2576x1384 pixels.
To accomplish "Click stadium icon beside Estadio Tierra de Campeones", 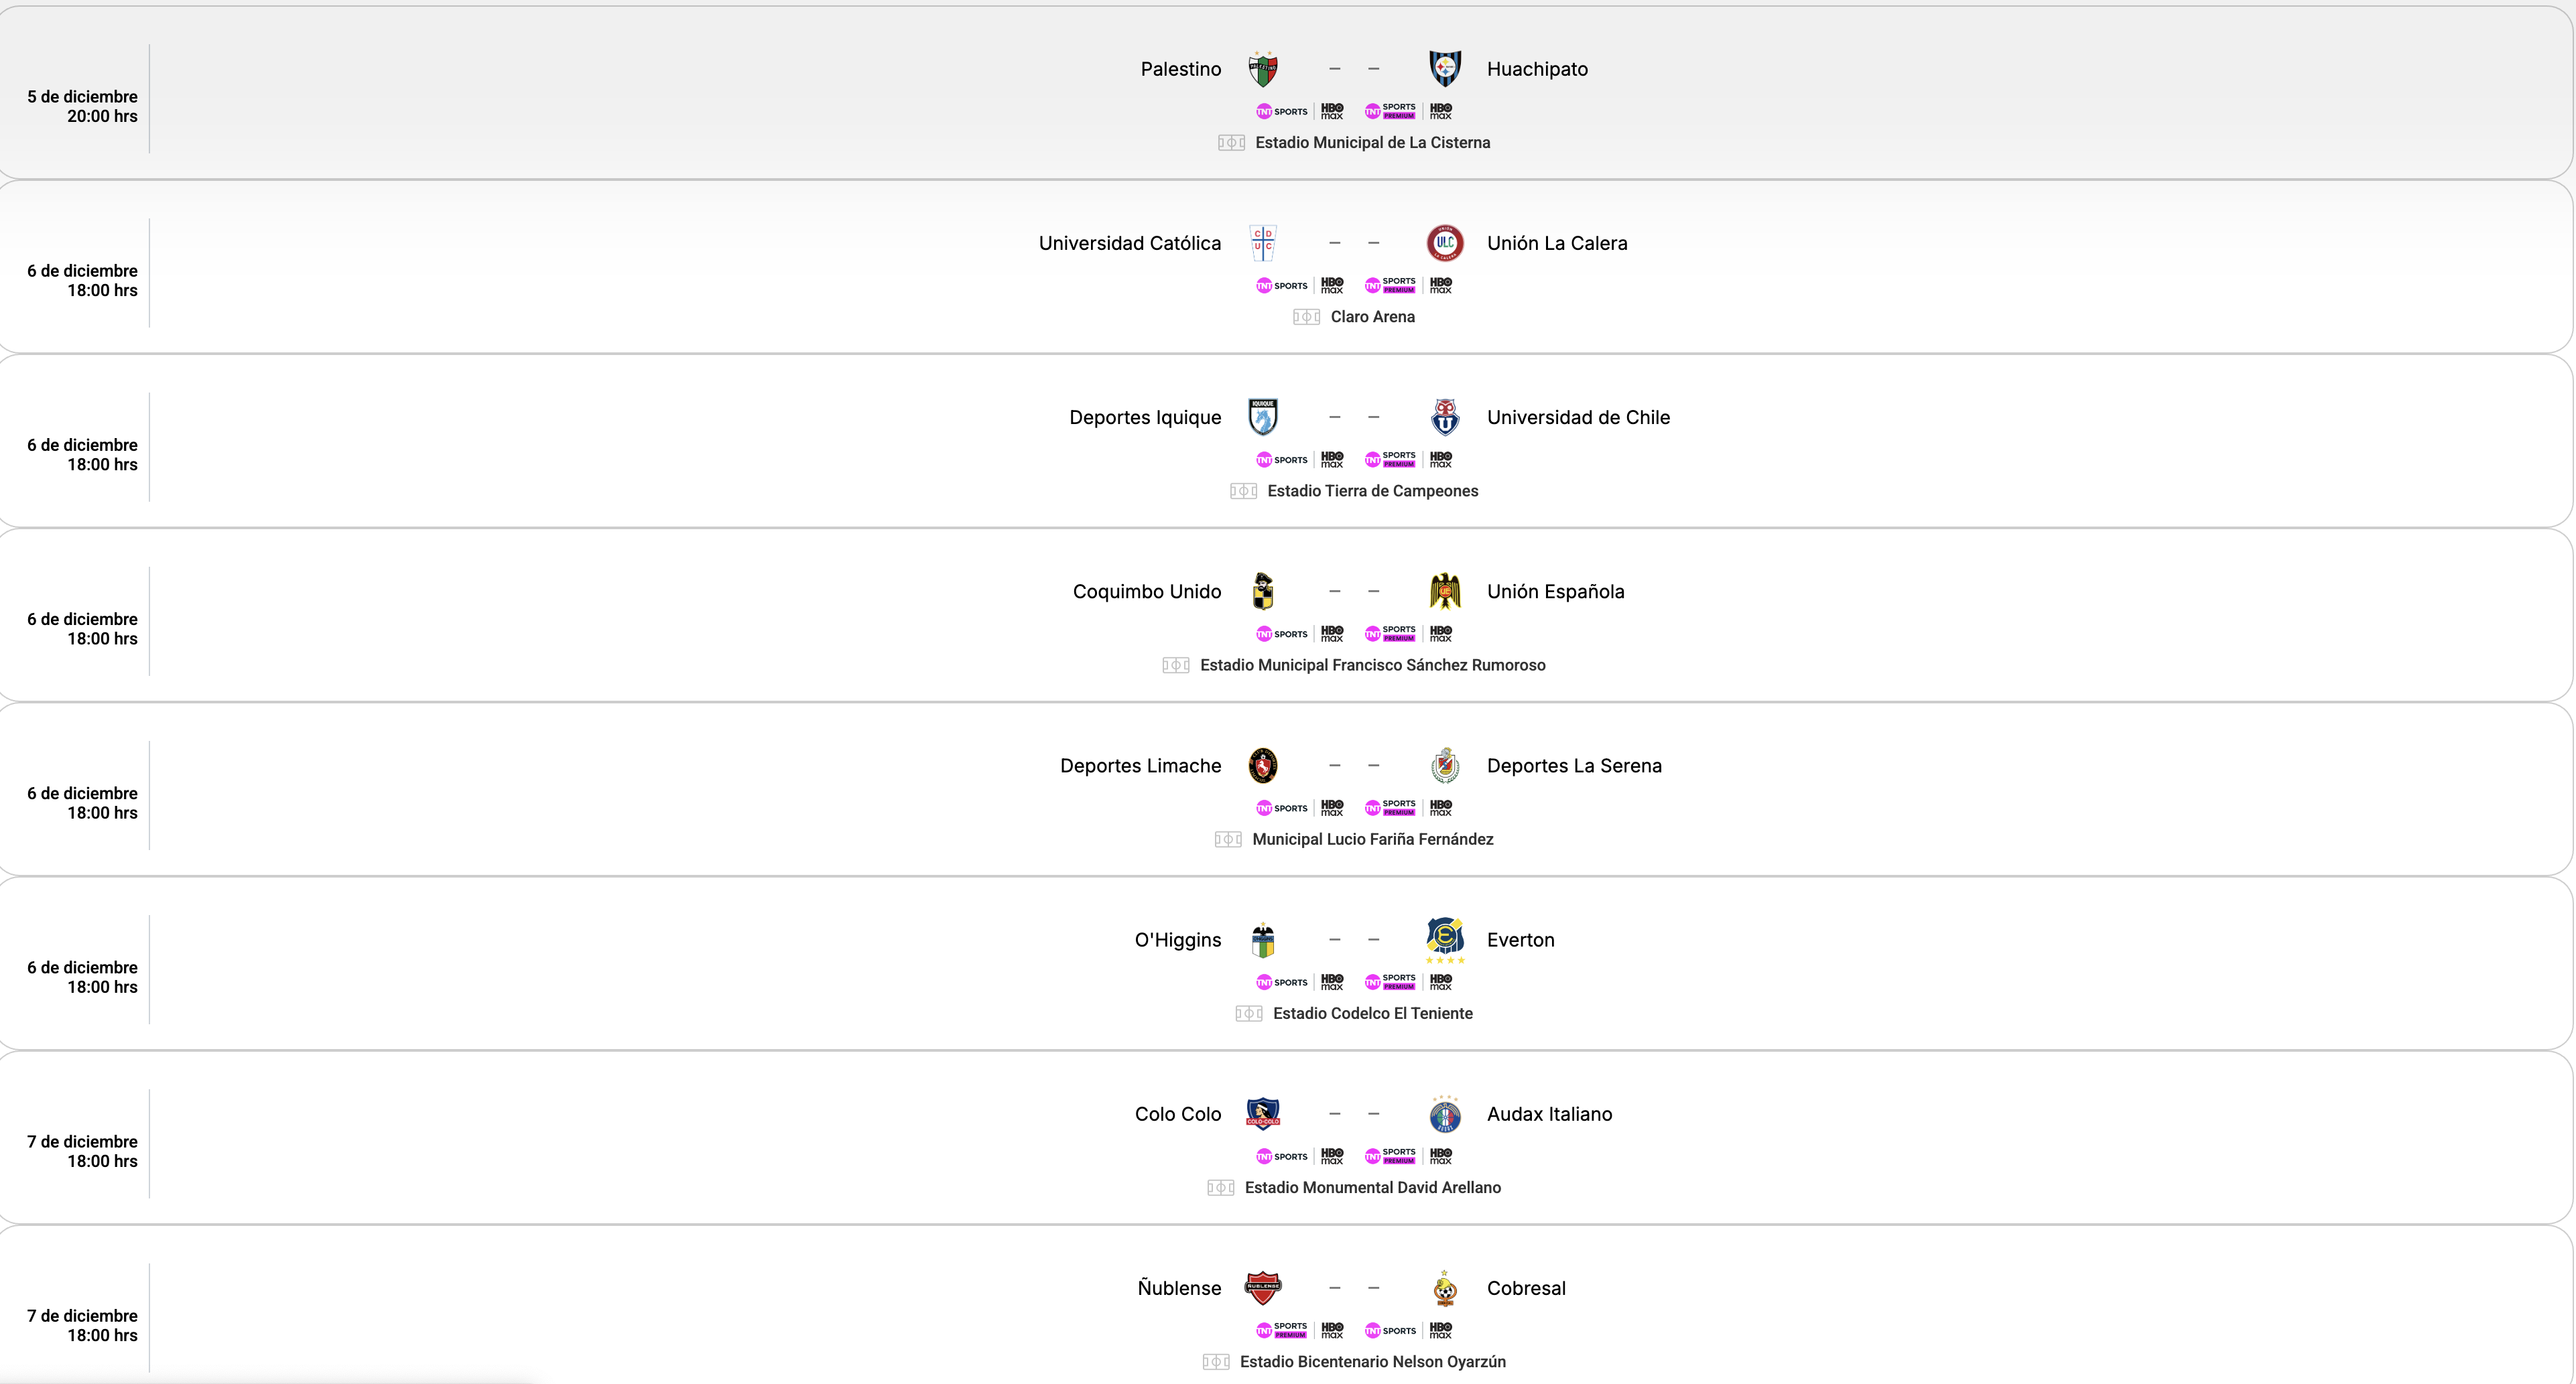I will [1243, 491].
